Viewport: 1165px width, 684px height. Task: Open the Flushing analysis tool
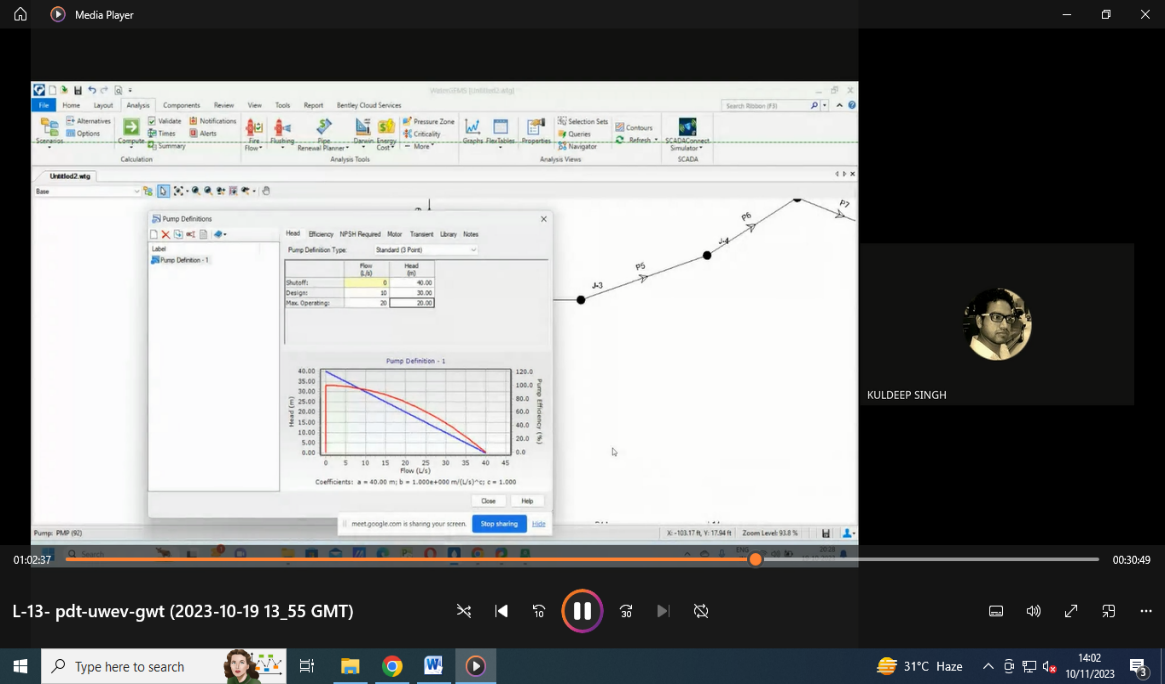pos(282,132)
